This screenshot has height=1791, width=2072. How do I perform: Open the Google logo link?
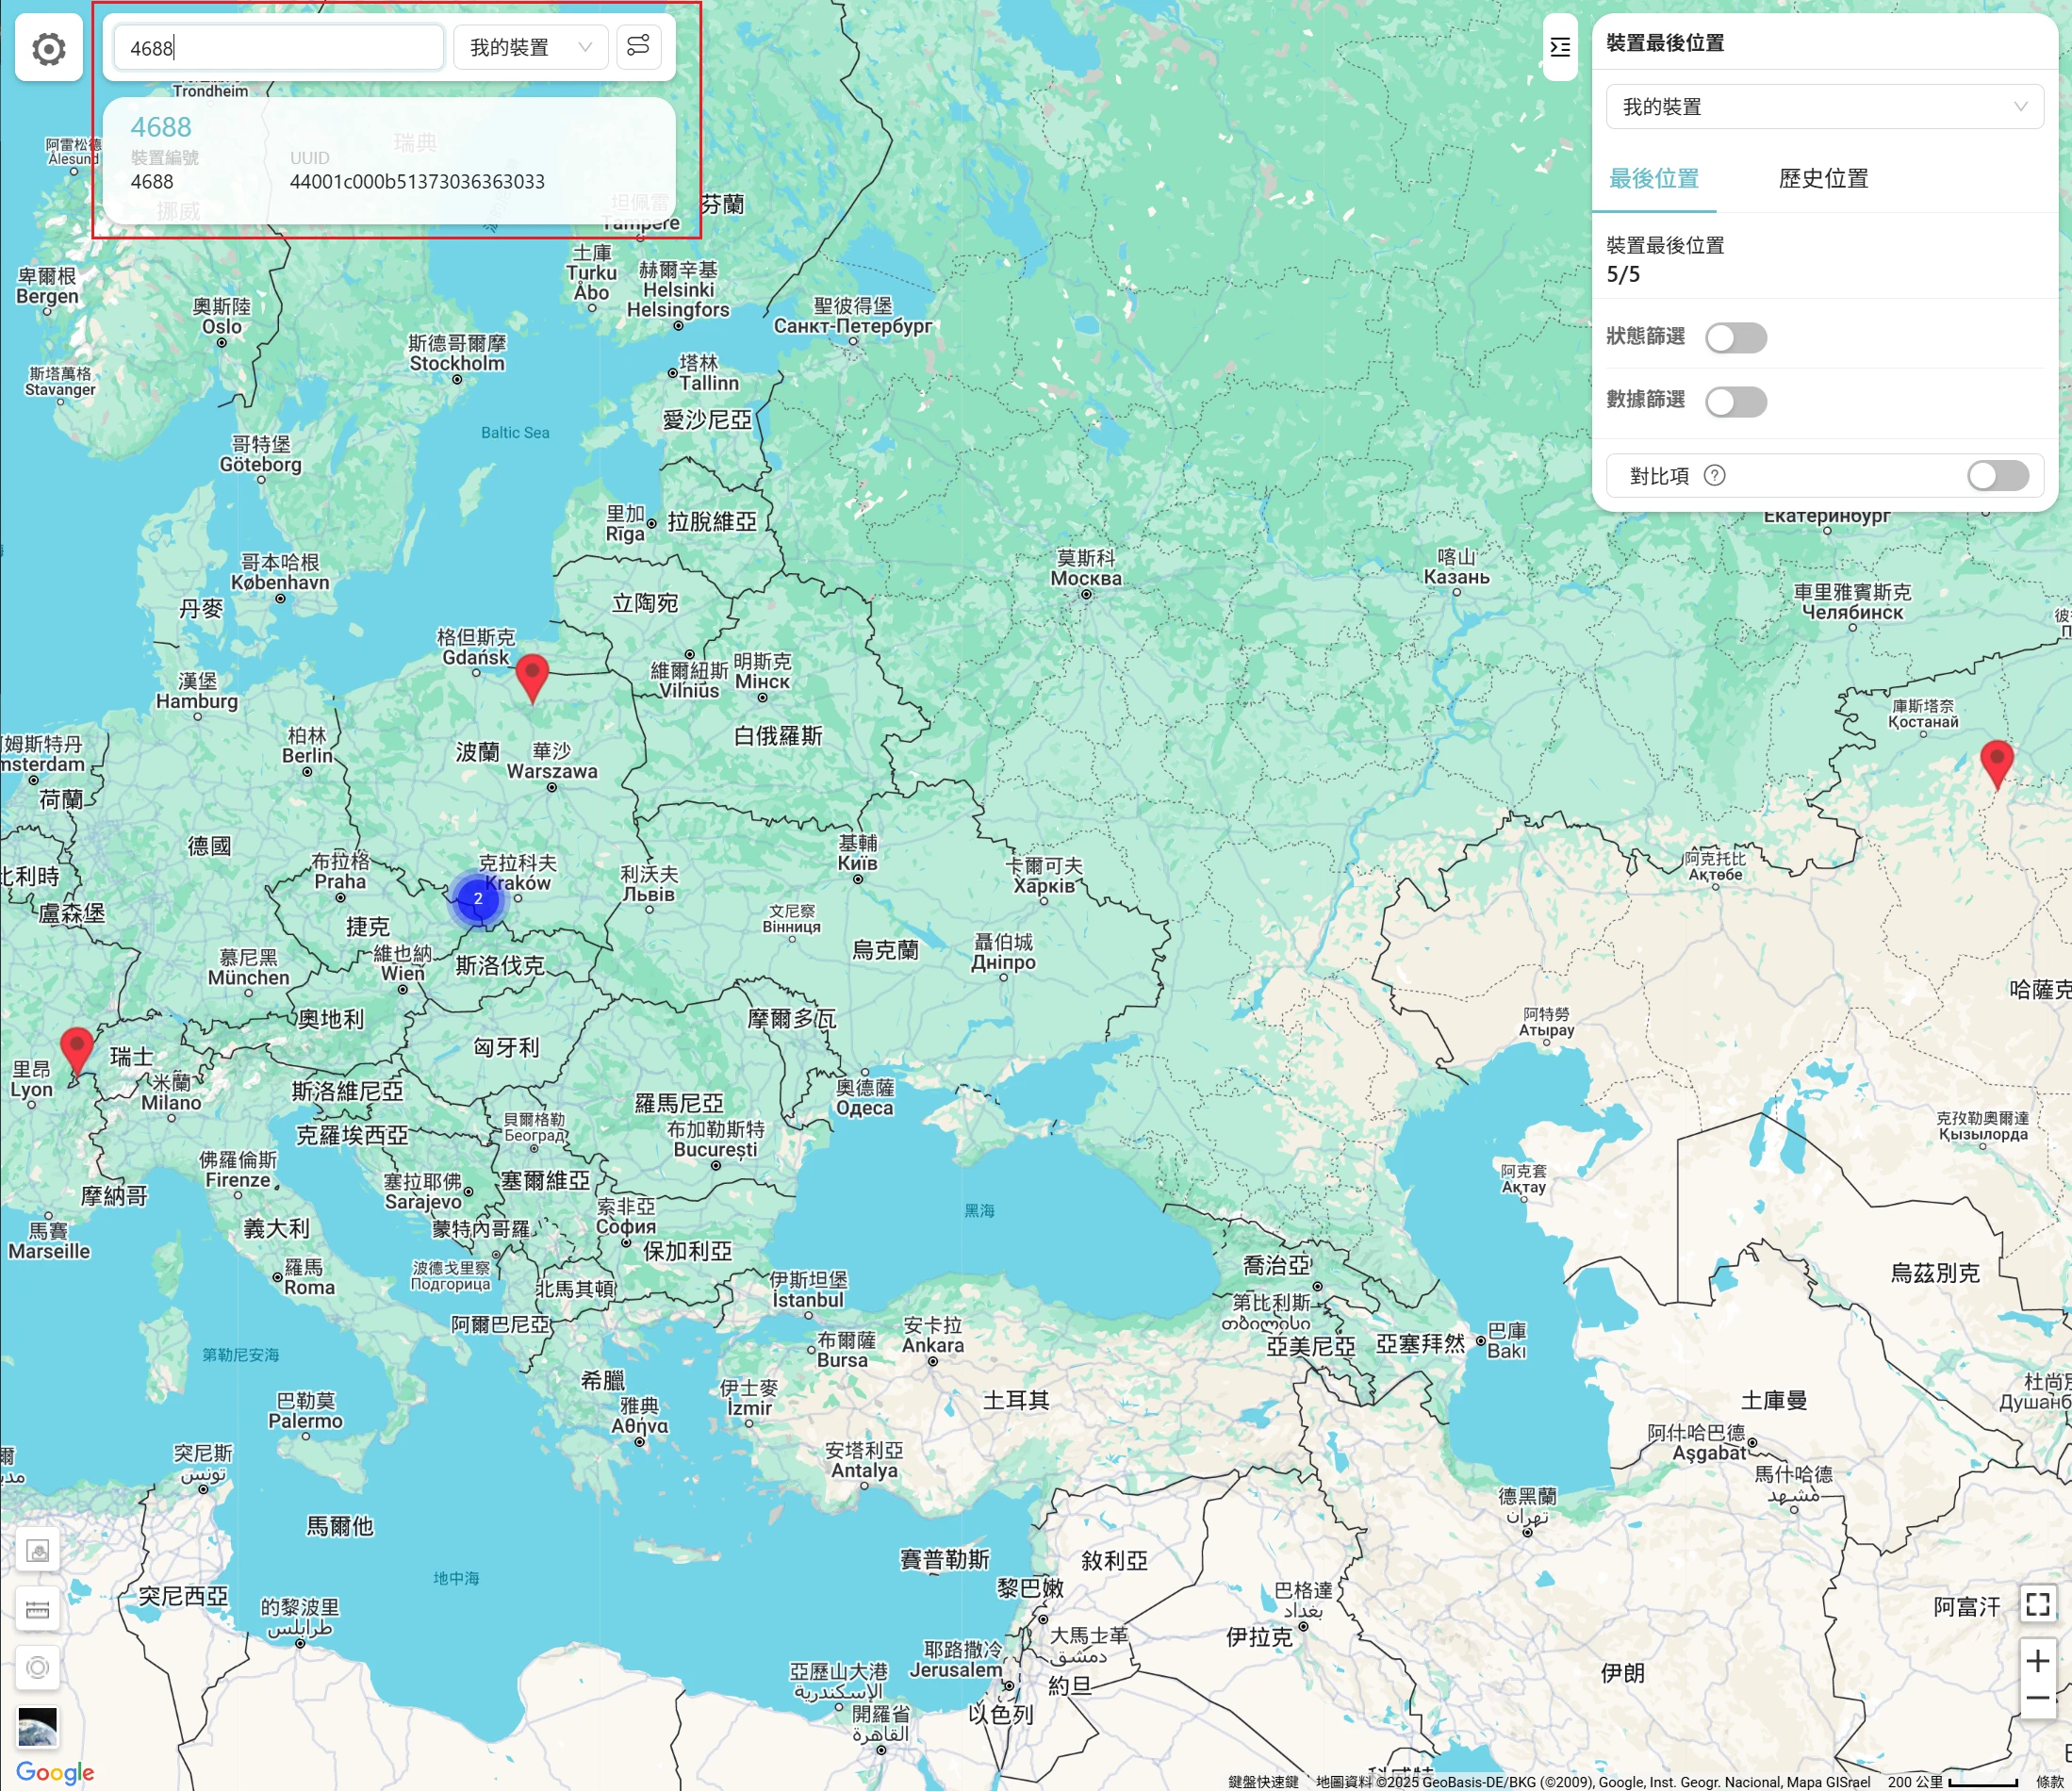[55, 1772]
